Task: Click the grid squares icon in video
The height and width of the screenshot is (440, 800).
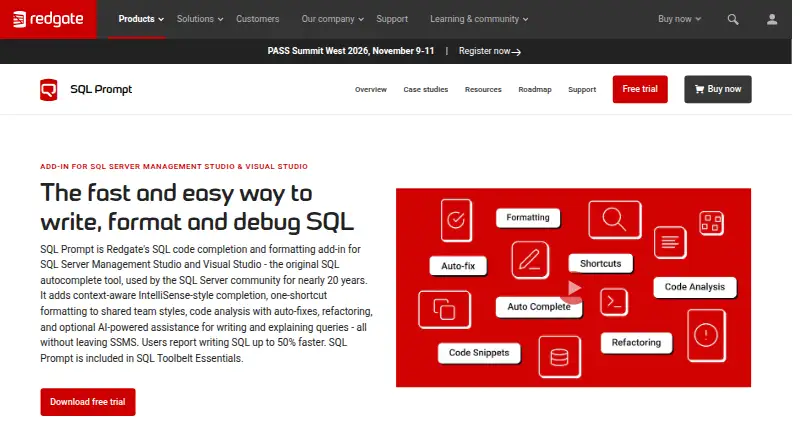Action: (711, 223)
